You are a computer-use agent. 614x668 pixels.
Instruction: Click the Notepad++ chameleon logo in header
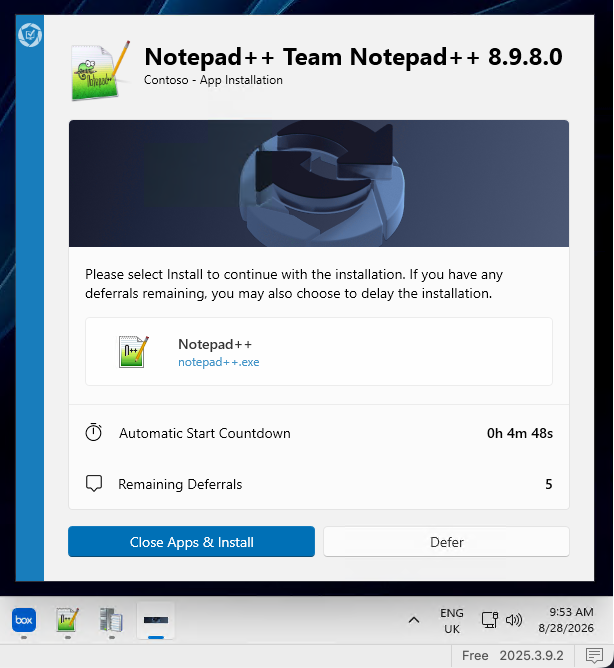tap(101, 71)
